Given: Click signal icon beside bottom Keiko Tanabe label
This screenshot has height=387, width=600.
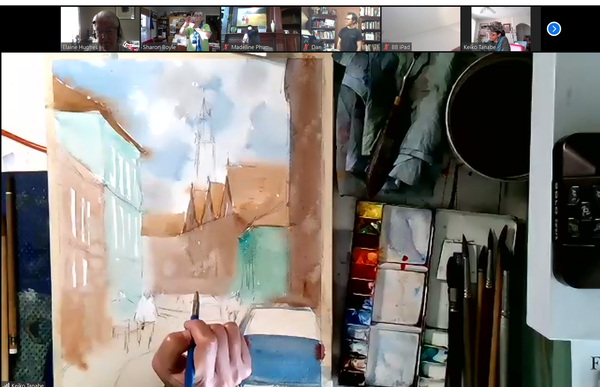Looking at the screenshot, I should [6, 384].
